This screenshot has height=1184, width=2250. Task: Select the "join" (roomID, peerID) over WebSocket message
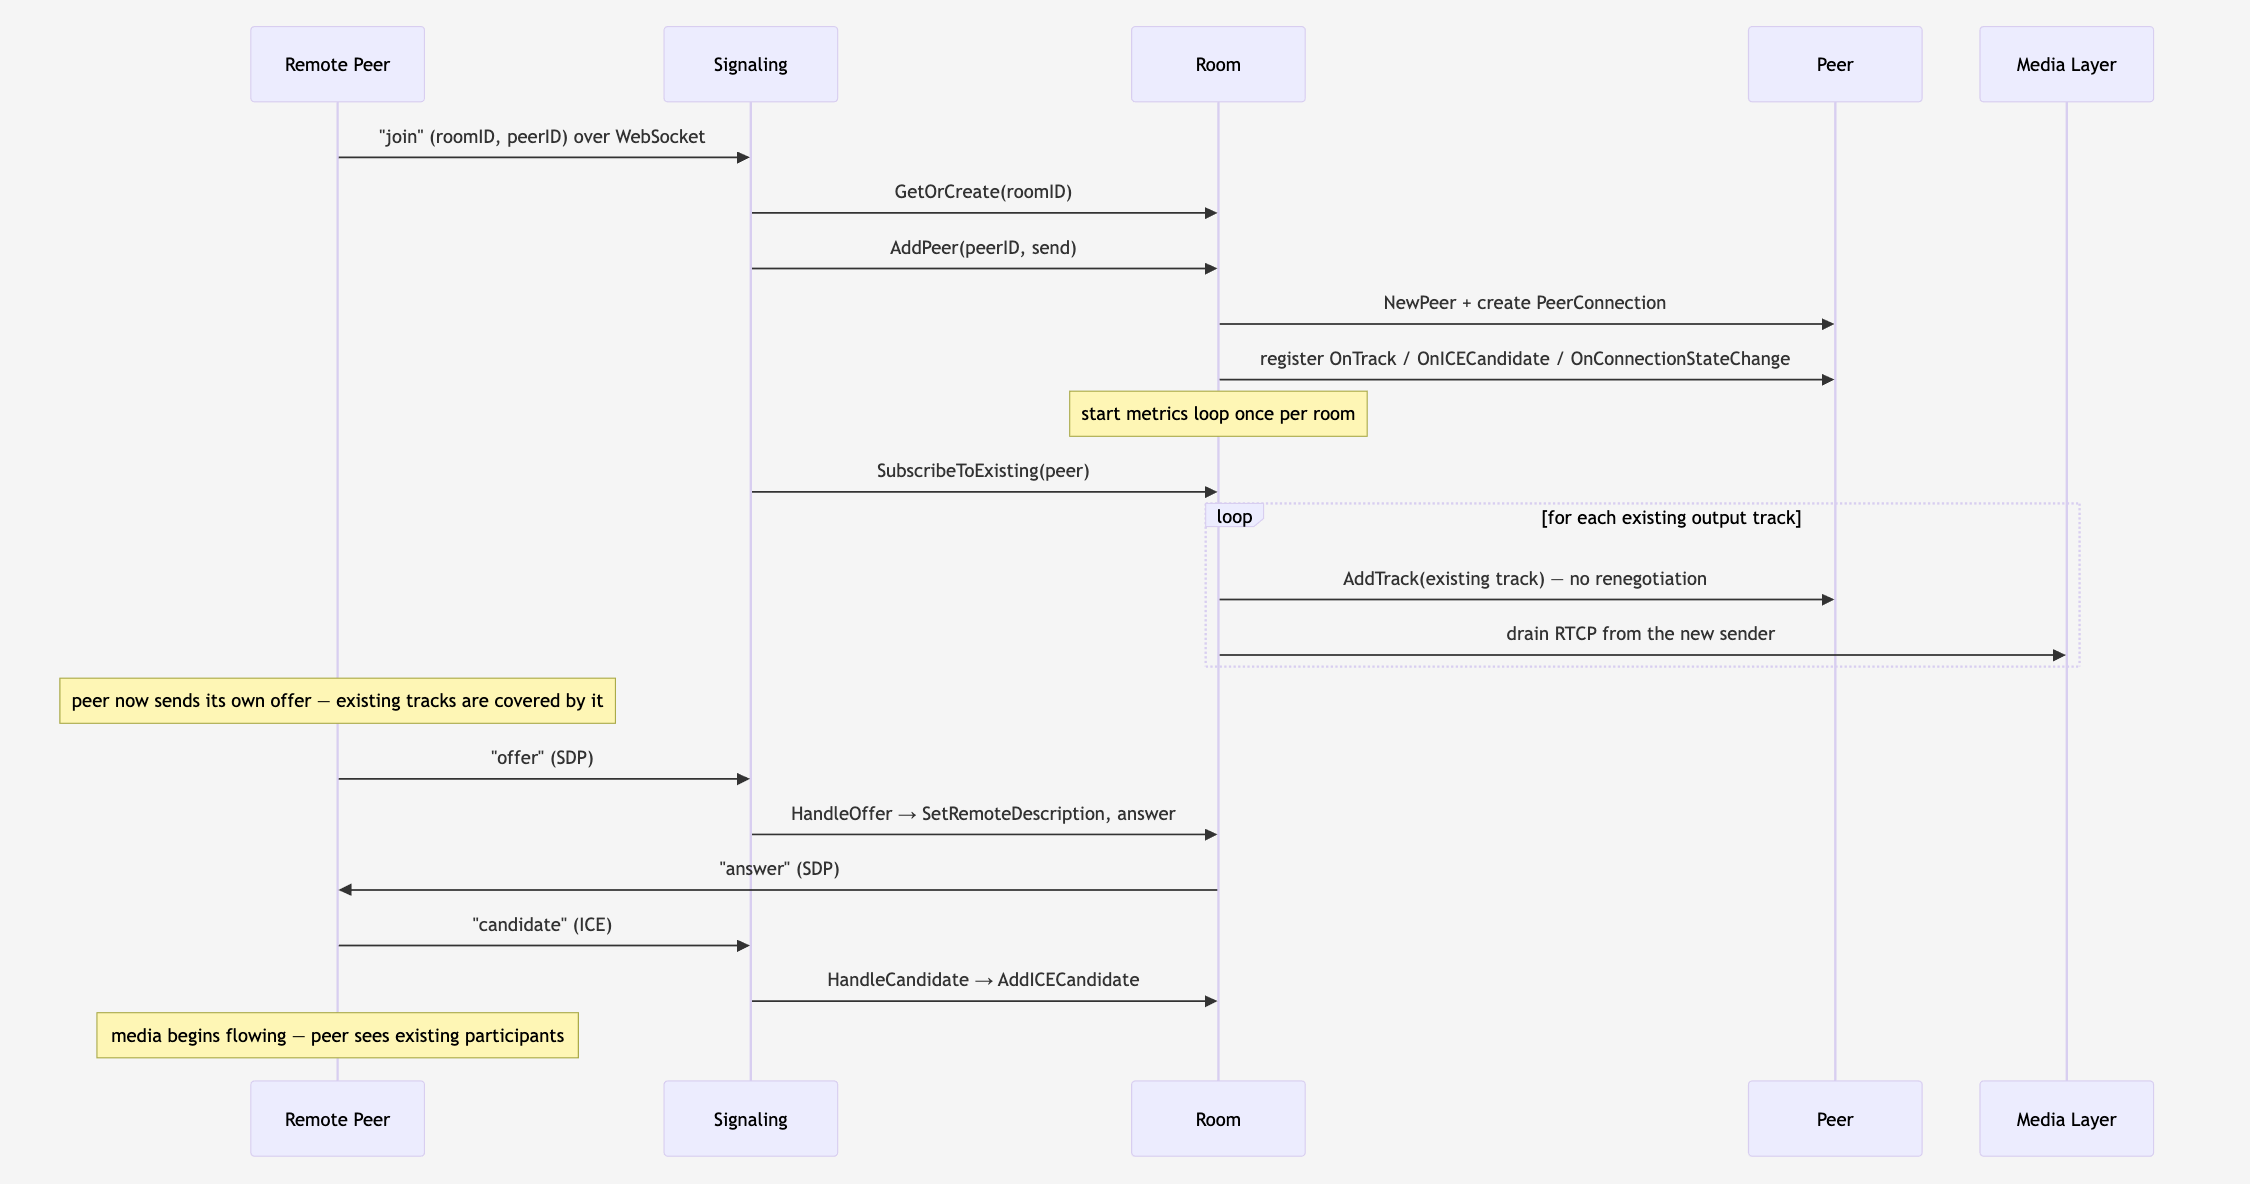542,137
